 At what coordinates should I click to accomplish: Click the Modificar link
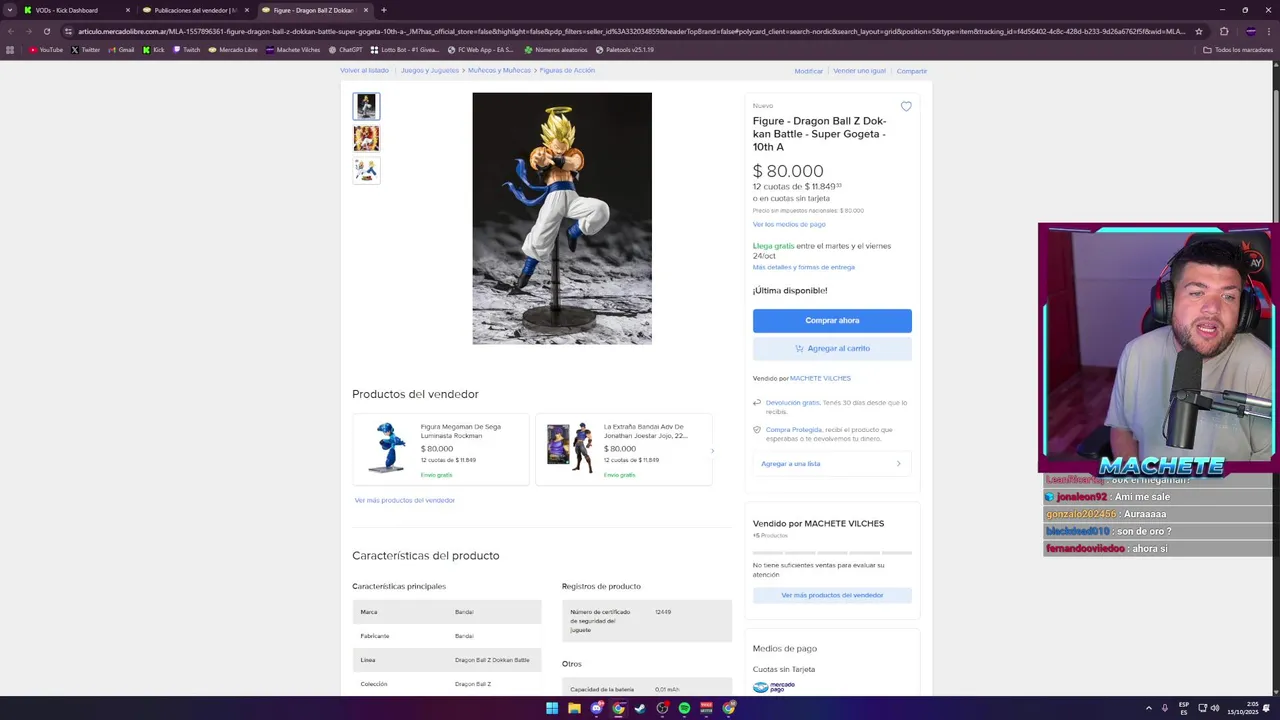[809, 71]
